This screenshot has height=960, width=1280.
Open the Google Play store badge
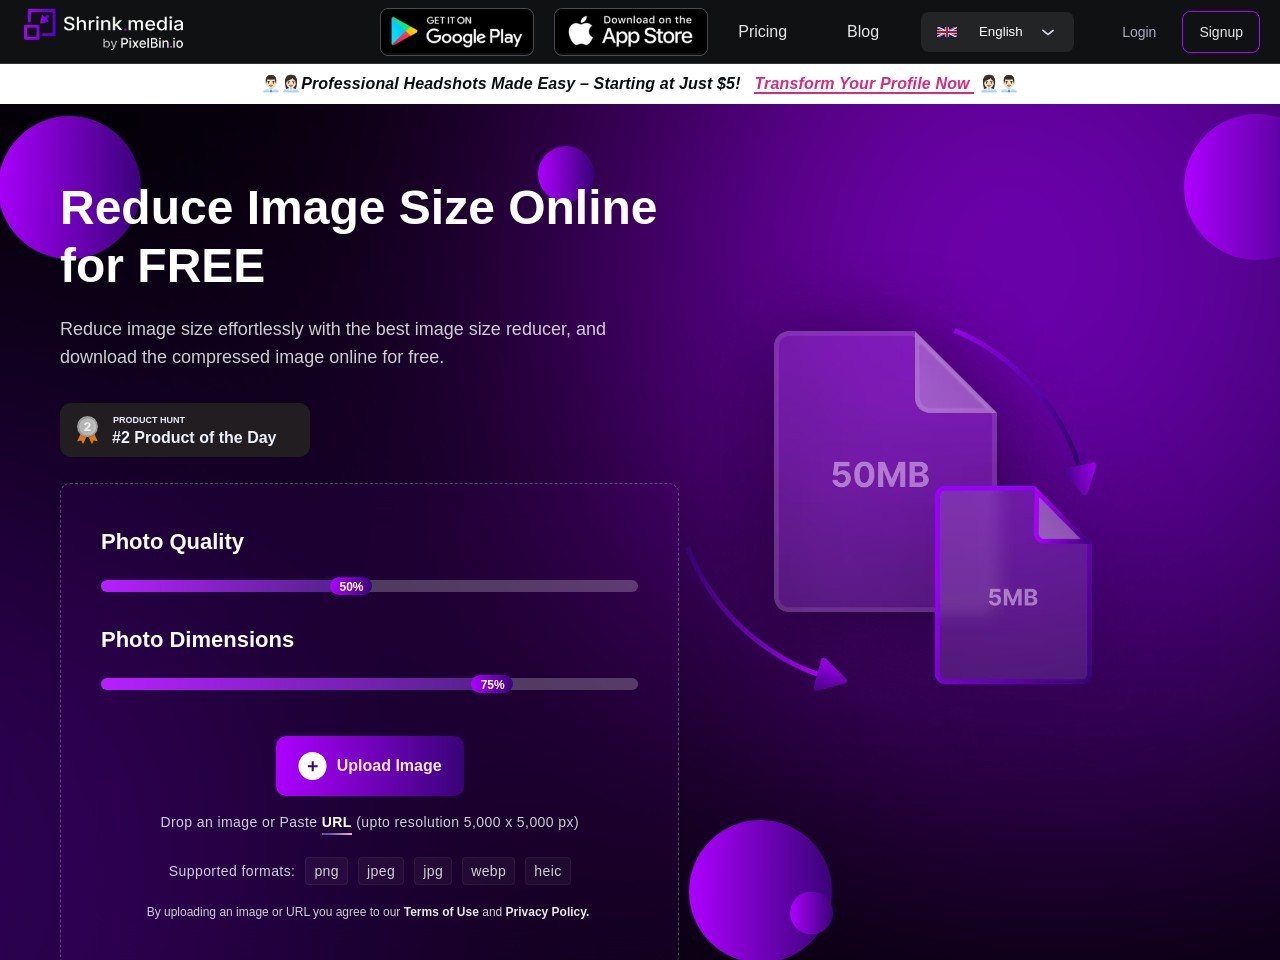tap(457, 32)
